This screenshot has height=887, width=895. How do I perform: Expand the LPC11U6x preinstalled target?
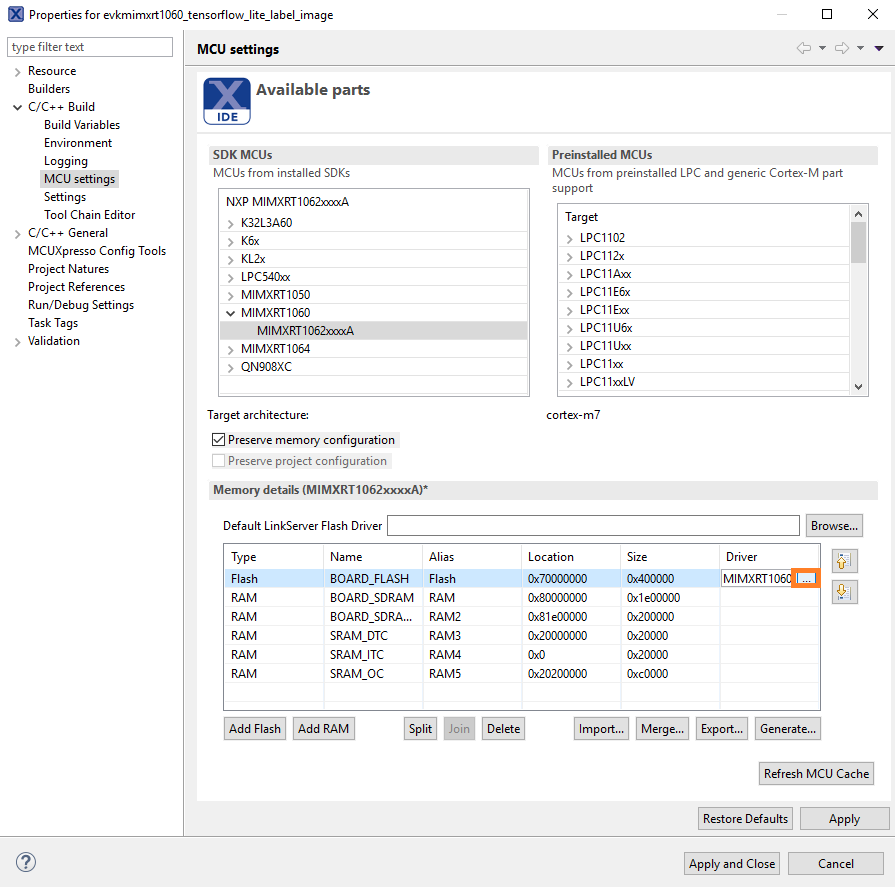point(569,328)
